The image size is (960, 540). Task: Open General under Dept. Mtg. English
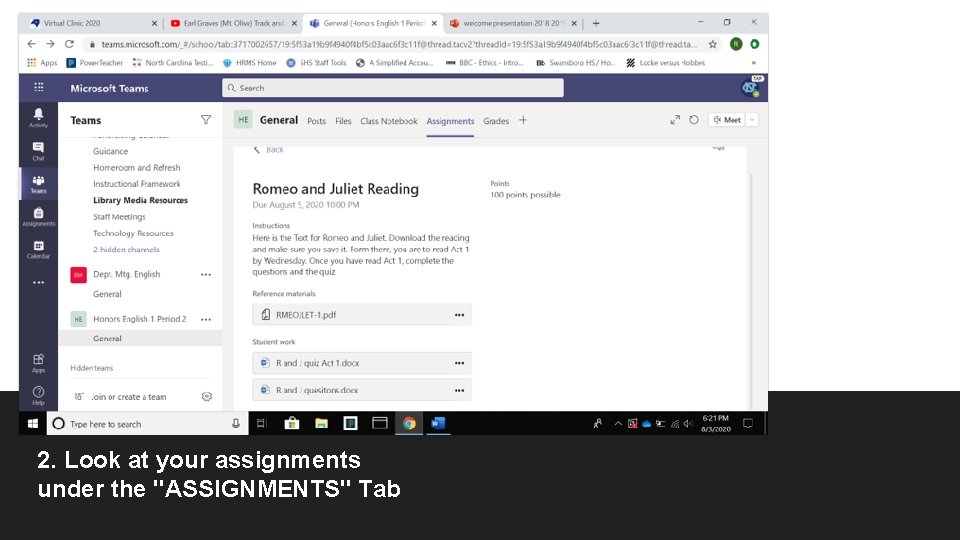[107, 294]
